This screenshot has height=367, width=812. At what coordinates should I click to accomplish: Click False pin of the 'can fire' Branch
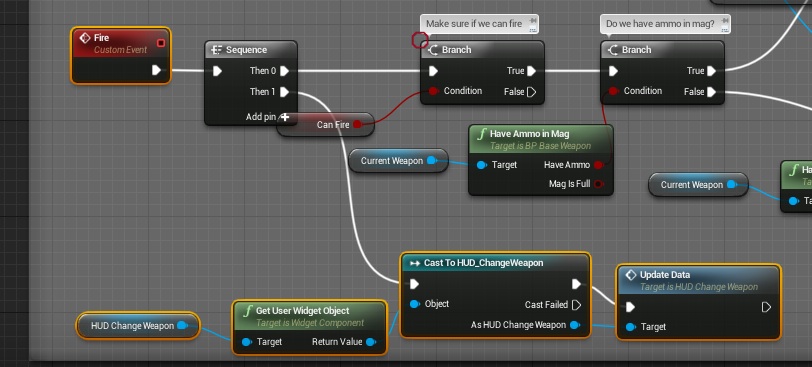click(x=531, y=92)
